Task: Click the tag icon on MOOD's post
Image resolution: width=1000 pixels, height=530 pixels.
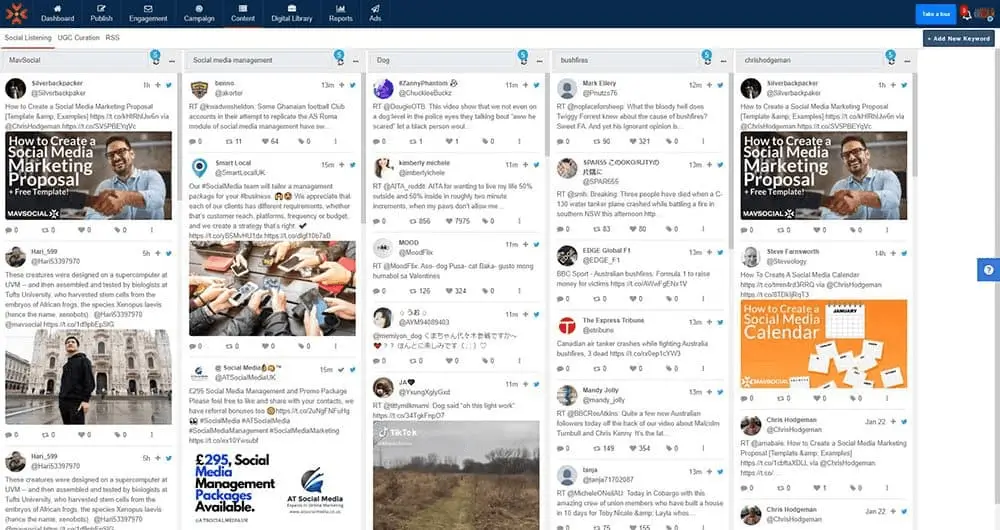Action: tap(485, 291)
